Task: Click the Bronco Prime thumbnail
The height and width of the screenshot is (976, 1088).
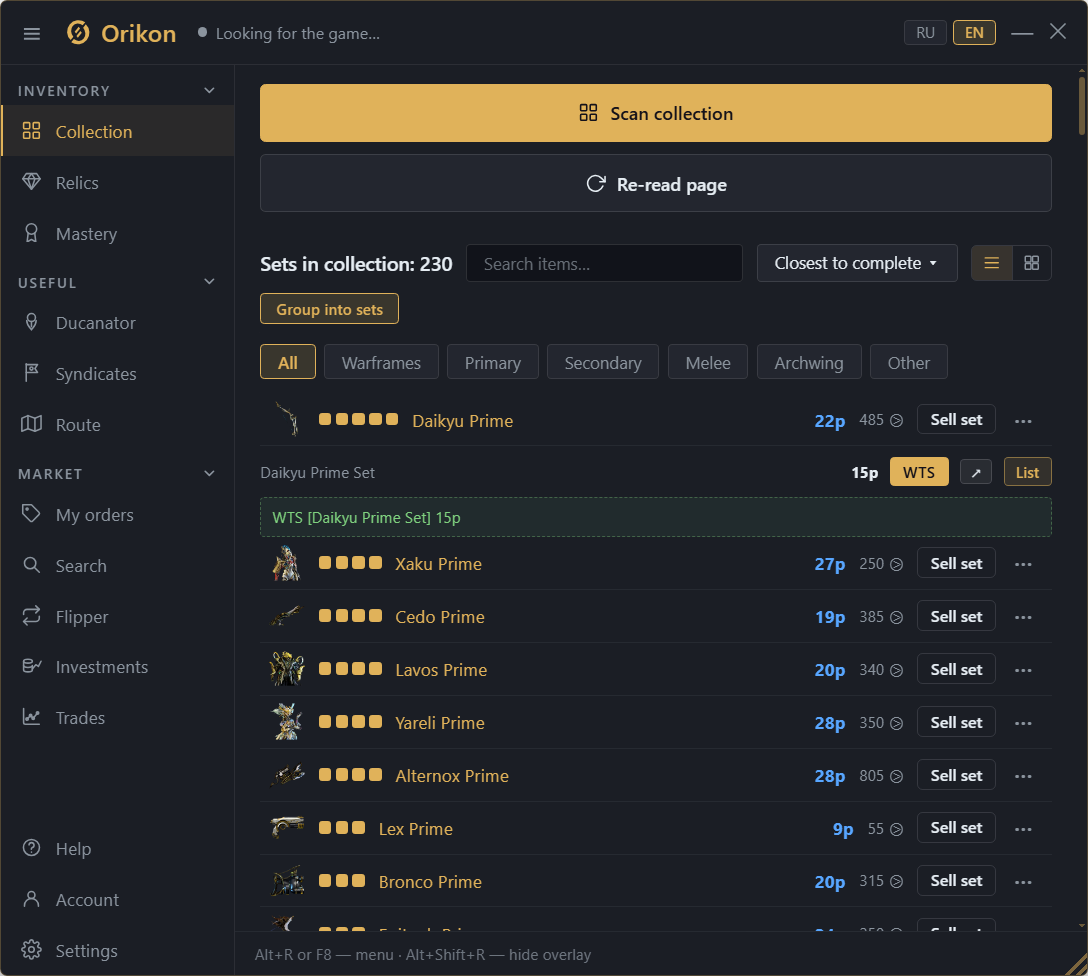Action: point(287,880)
